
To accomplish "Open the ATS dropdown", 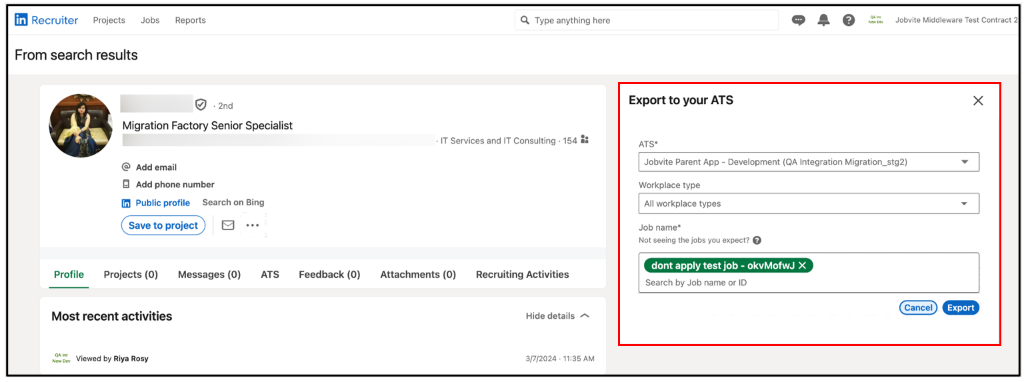I will (809, 162).
